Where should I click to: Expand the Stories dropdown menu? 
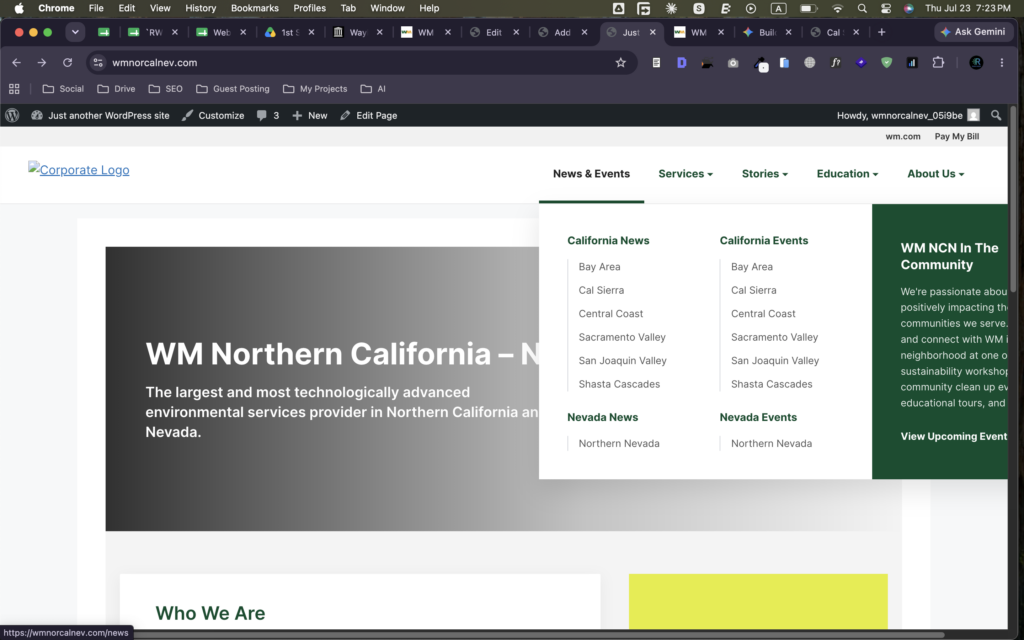(765, 174)
